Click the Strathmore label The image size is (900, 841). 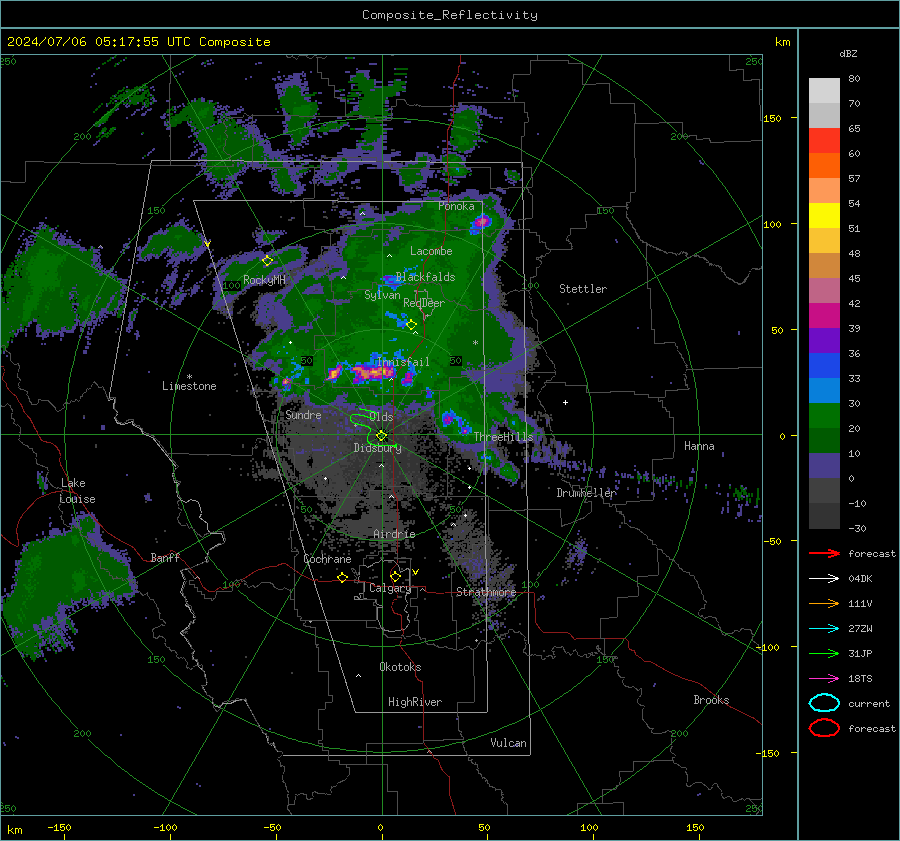point(486,592)
